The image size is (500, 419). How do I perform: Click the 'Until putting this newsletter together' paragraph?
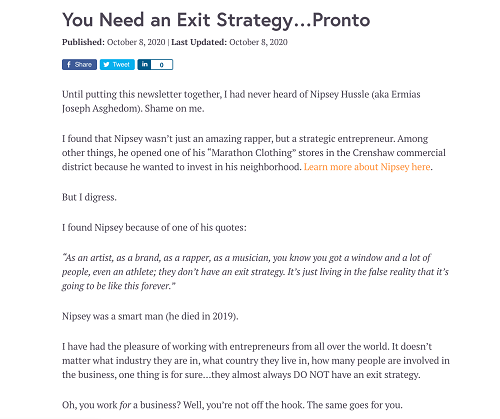point(241,101)
